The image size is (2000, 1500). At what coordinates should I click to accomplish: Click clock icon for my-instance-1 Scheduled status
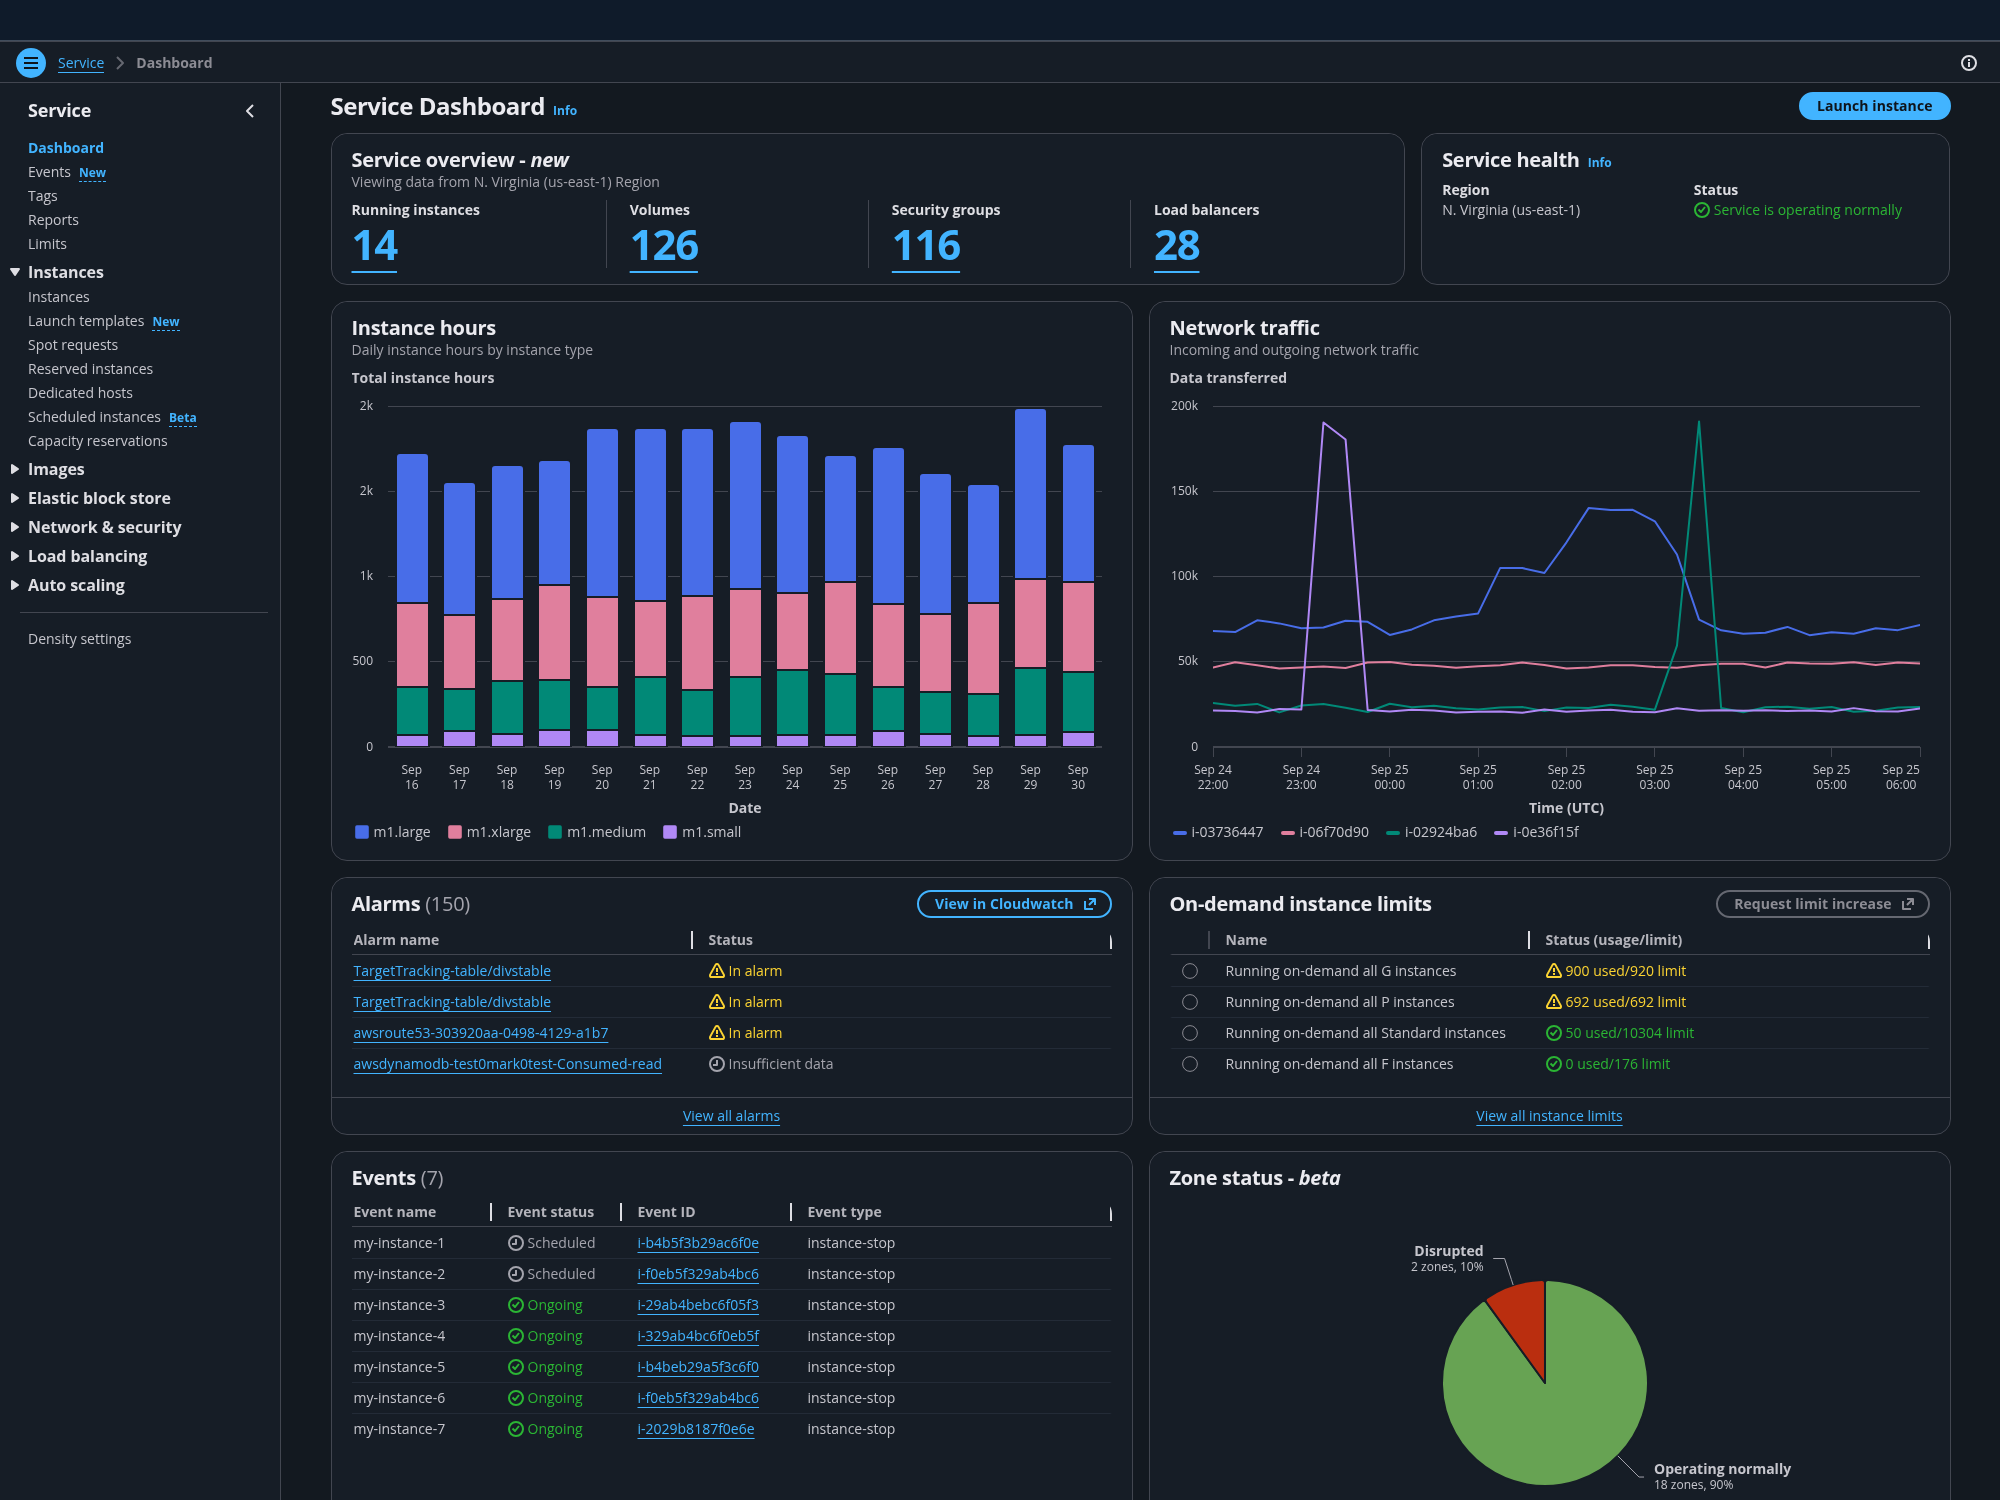click(x=515, y=1243)
